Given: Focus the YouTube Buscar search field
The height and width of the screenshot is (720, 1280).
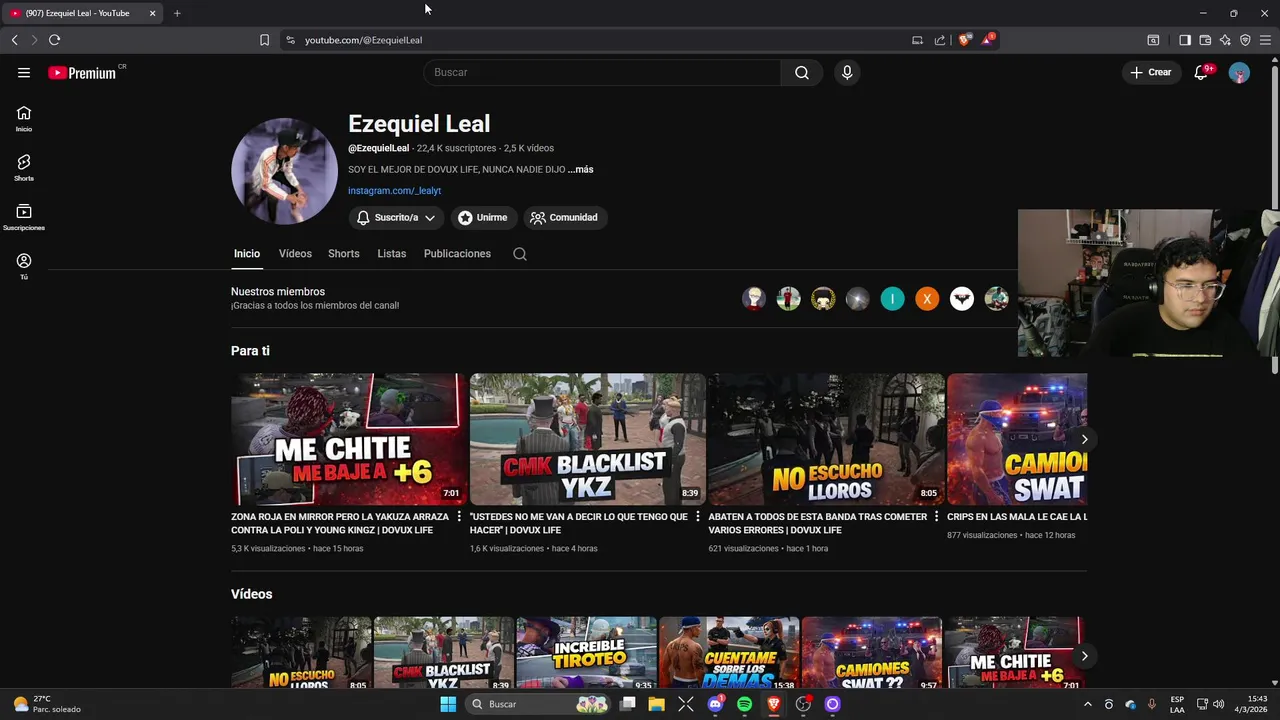Looking at the screenshot, I should (602, 72).
